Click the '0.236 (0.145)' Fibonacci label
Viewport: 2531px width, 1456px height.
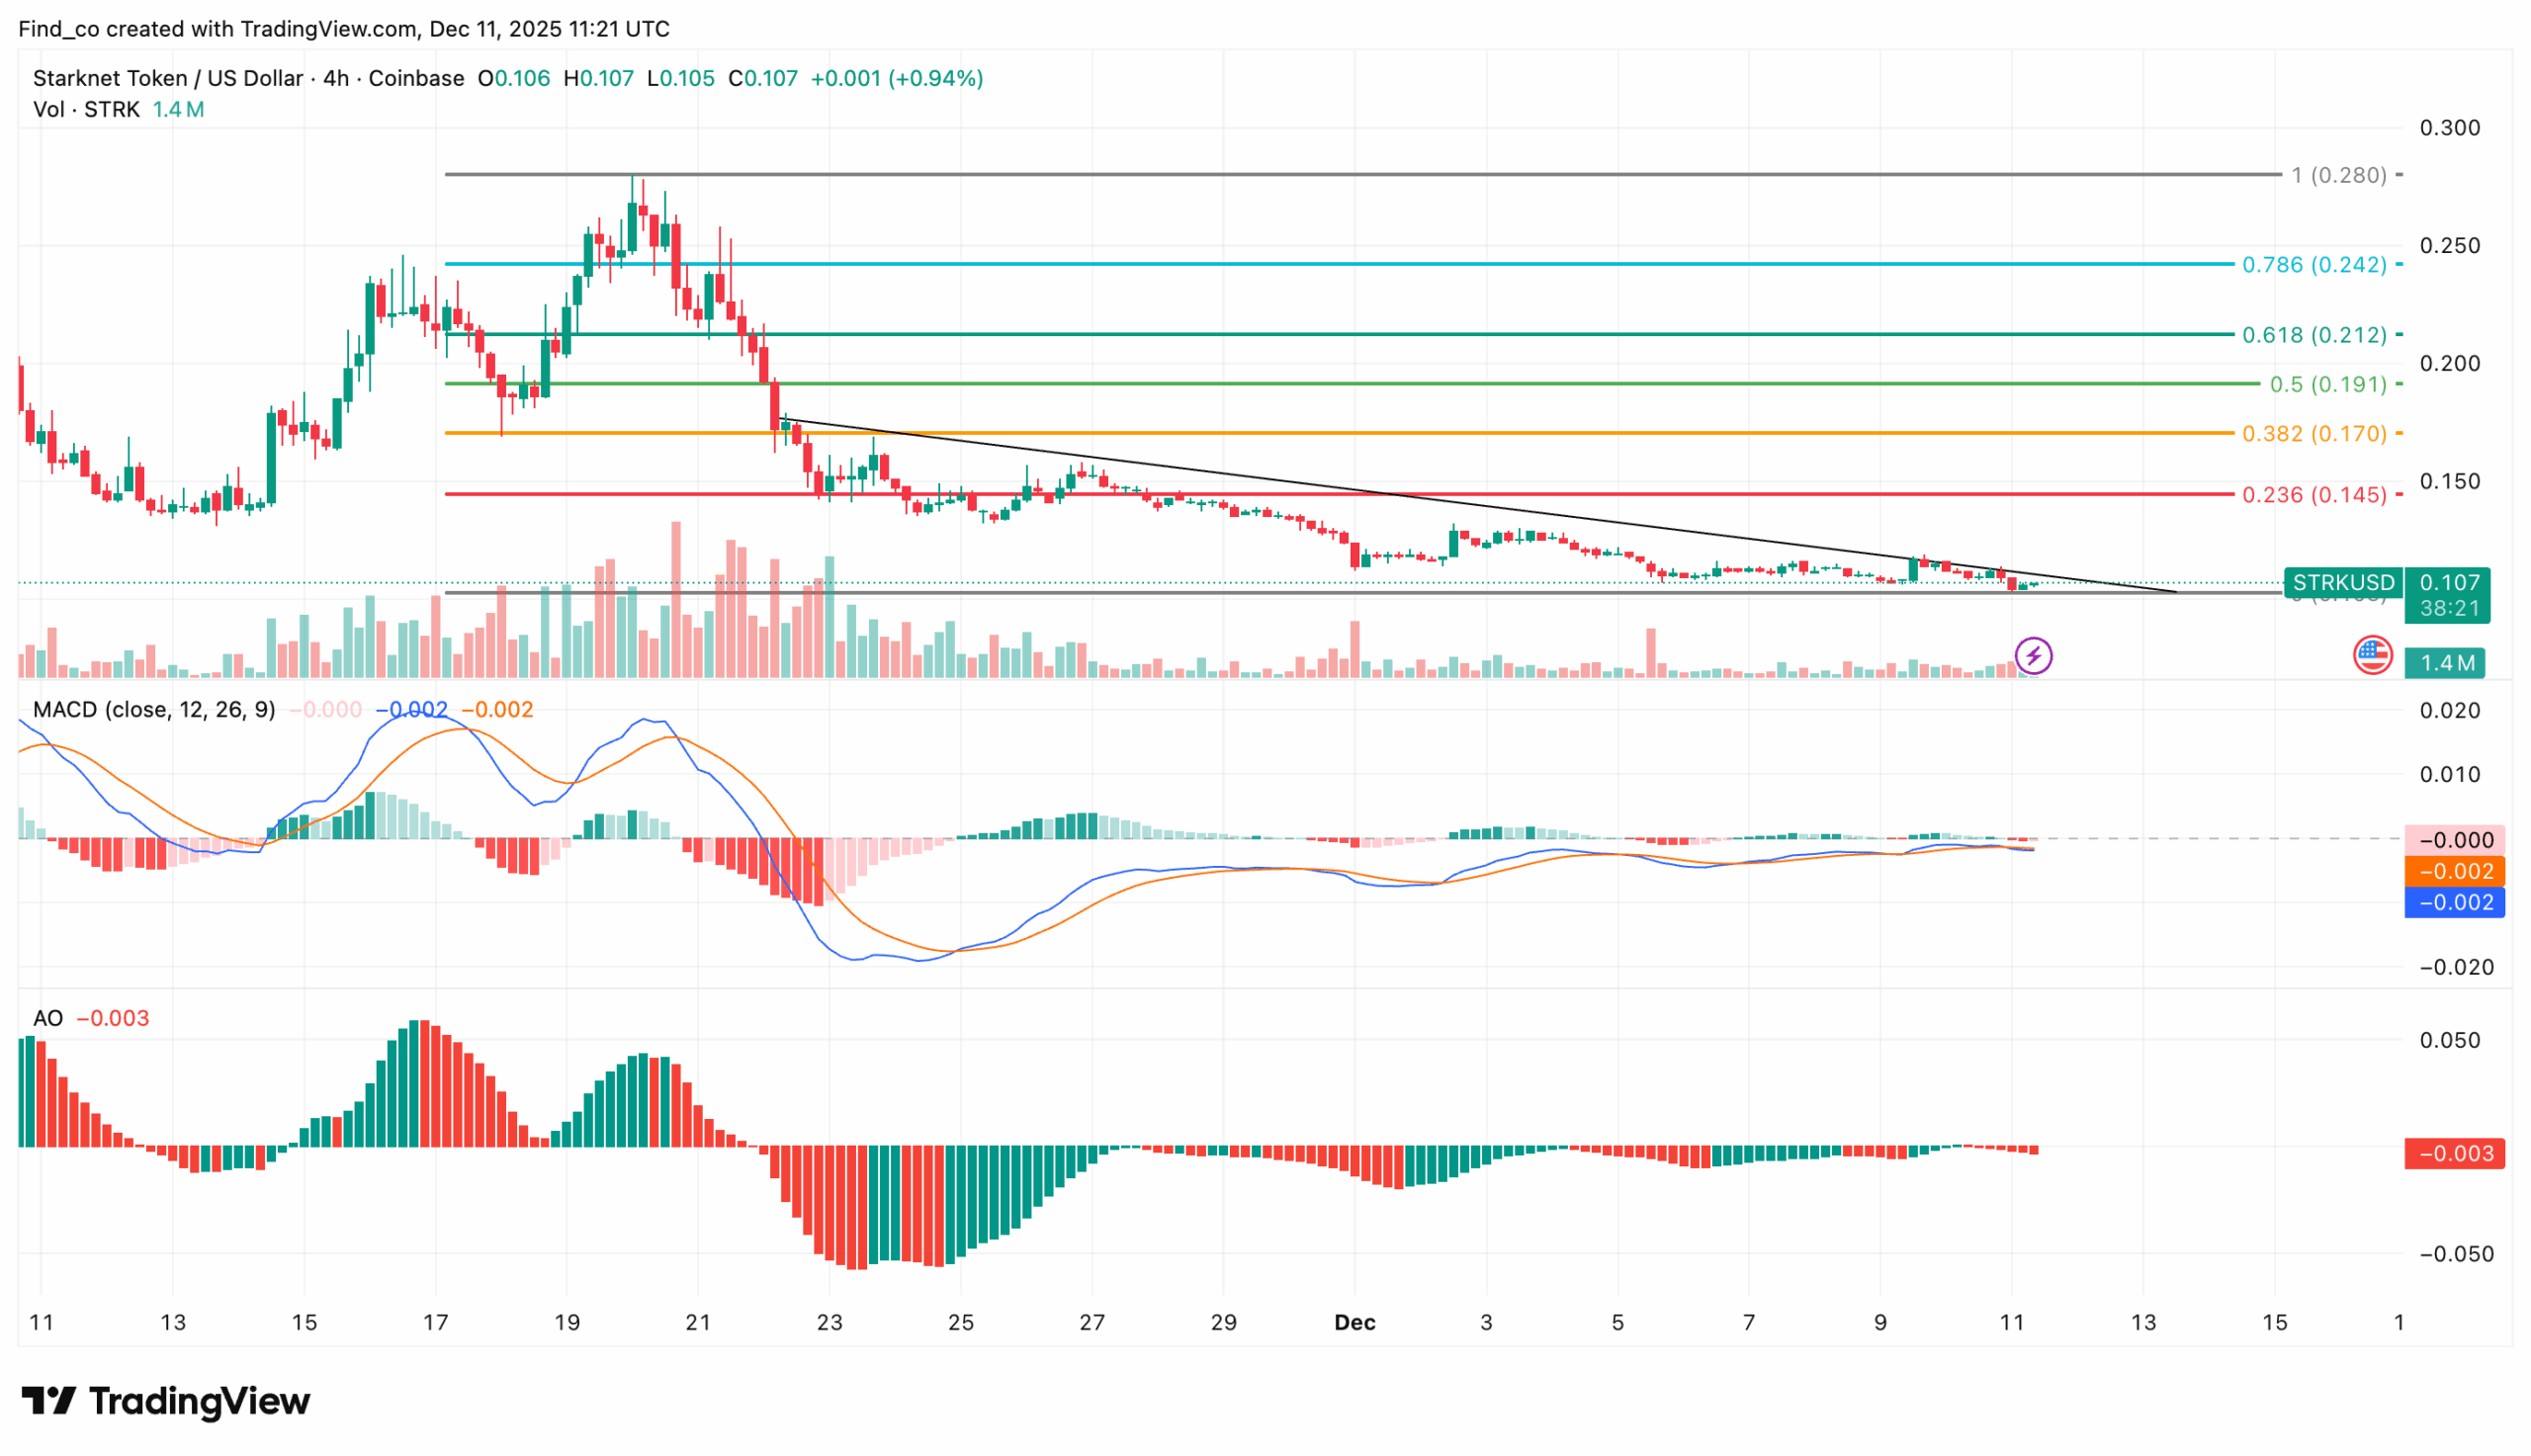click(2313, 494)
